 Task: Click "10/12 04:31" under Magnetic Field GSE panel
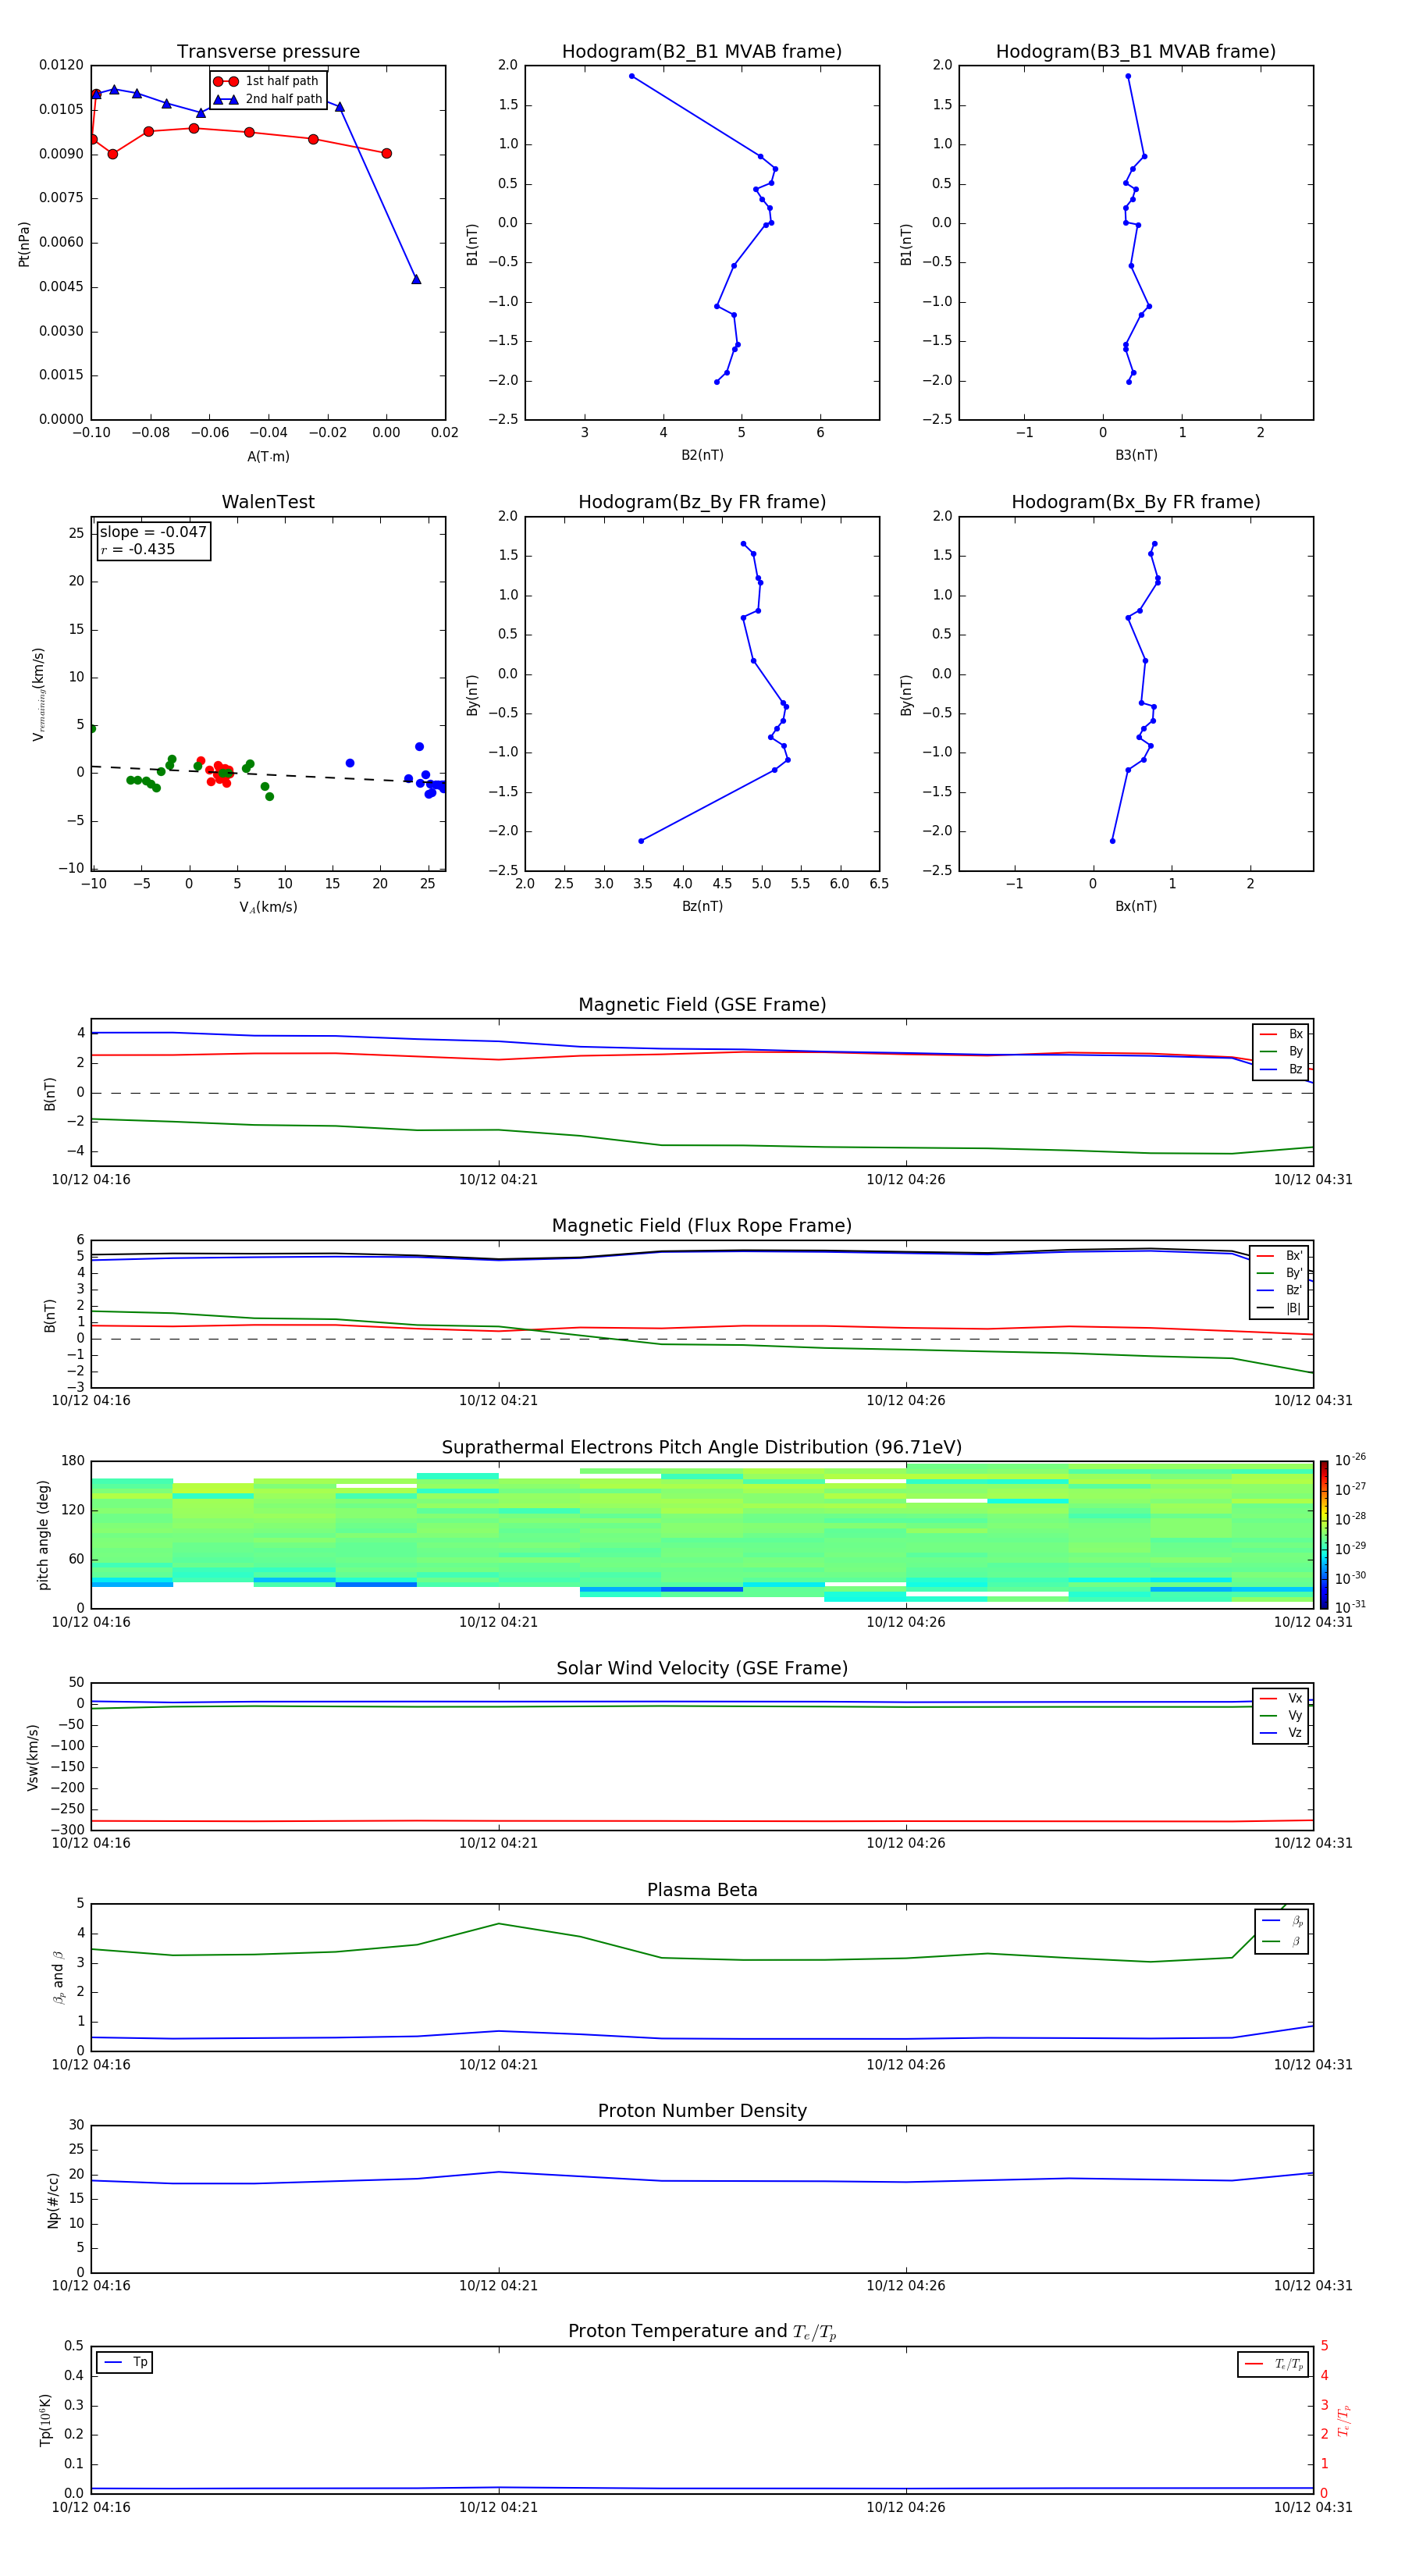[x=1313, y=1180]
